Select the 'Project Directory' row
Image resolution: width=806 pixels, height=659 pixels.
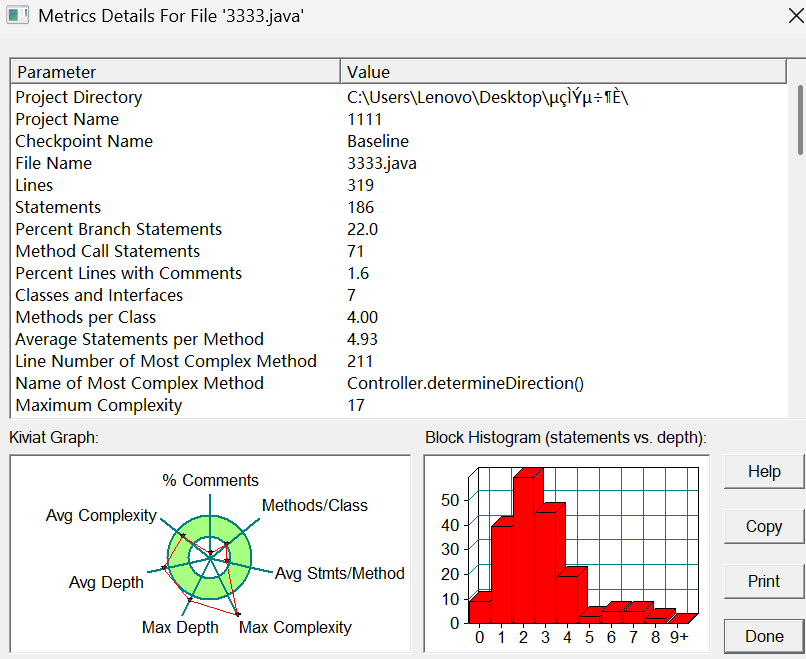click(x=399, y=97)
